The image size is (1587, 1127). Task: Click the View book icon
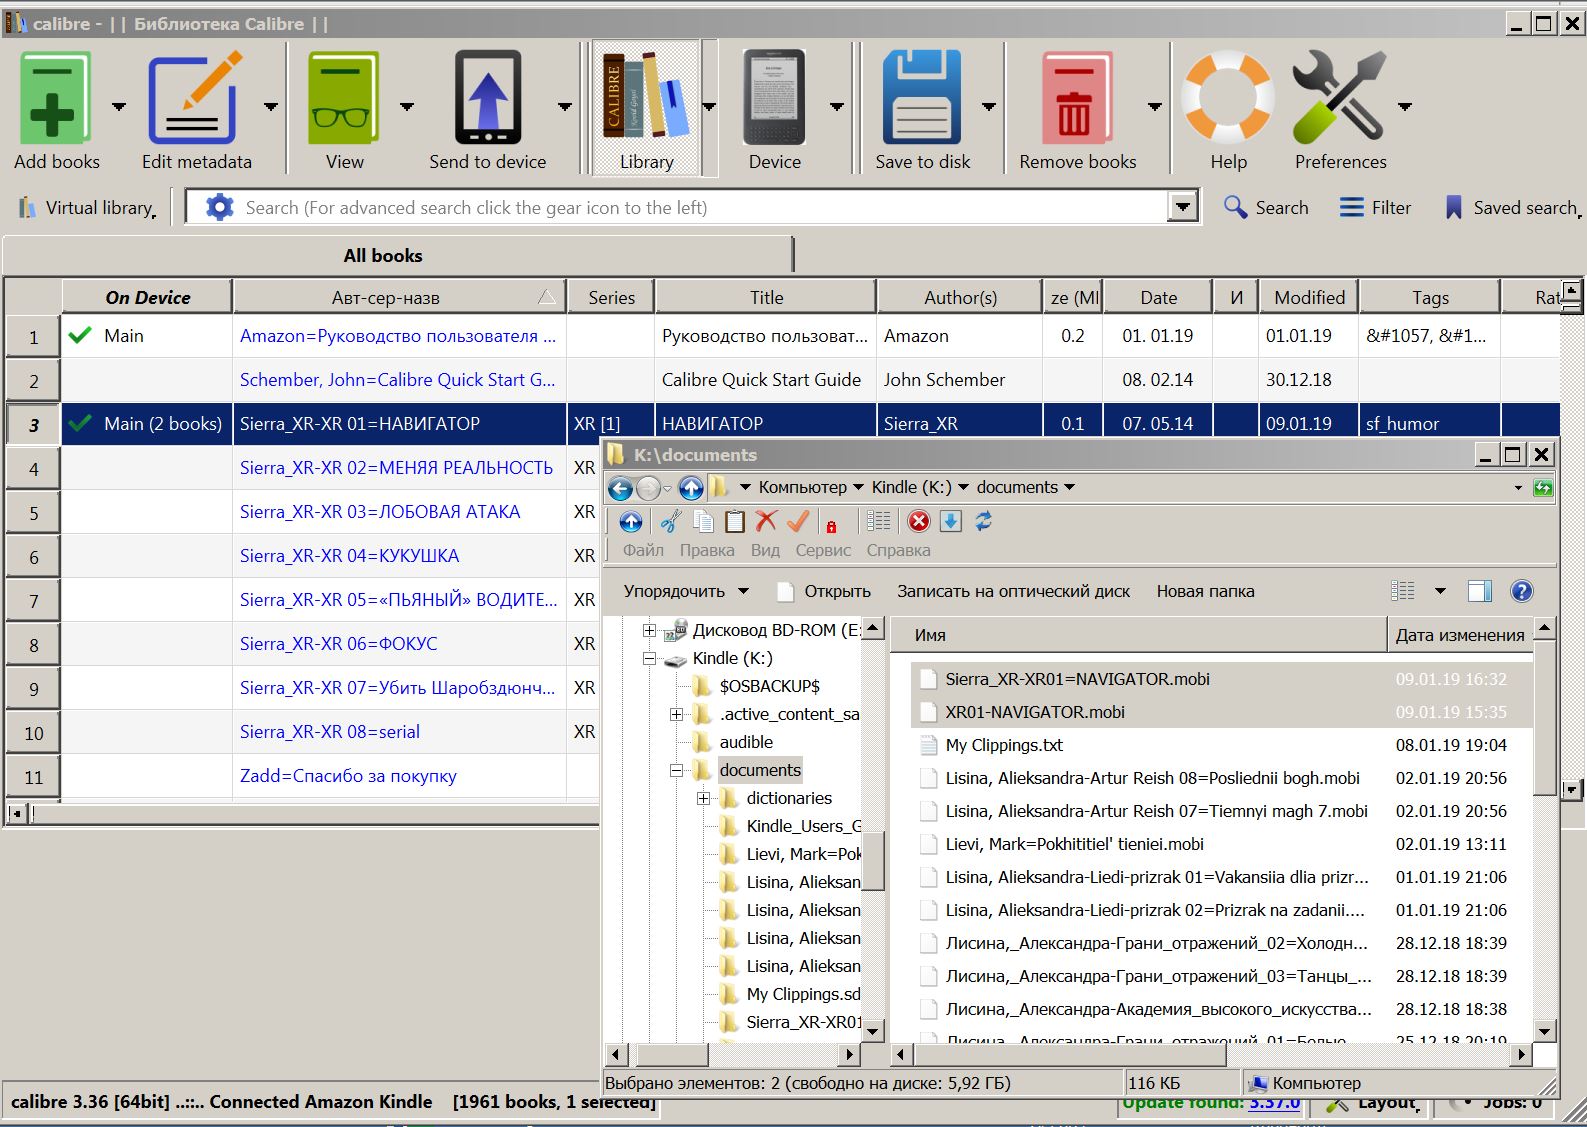pos(344,98)
